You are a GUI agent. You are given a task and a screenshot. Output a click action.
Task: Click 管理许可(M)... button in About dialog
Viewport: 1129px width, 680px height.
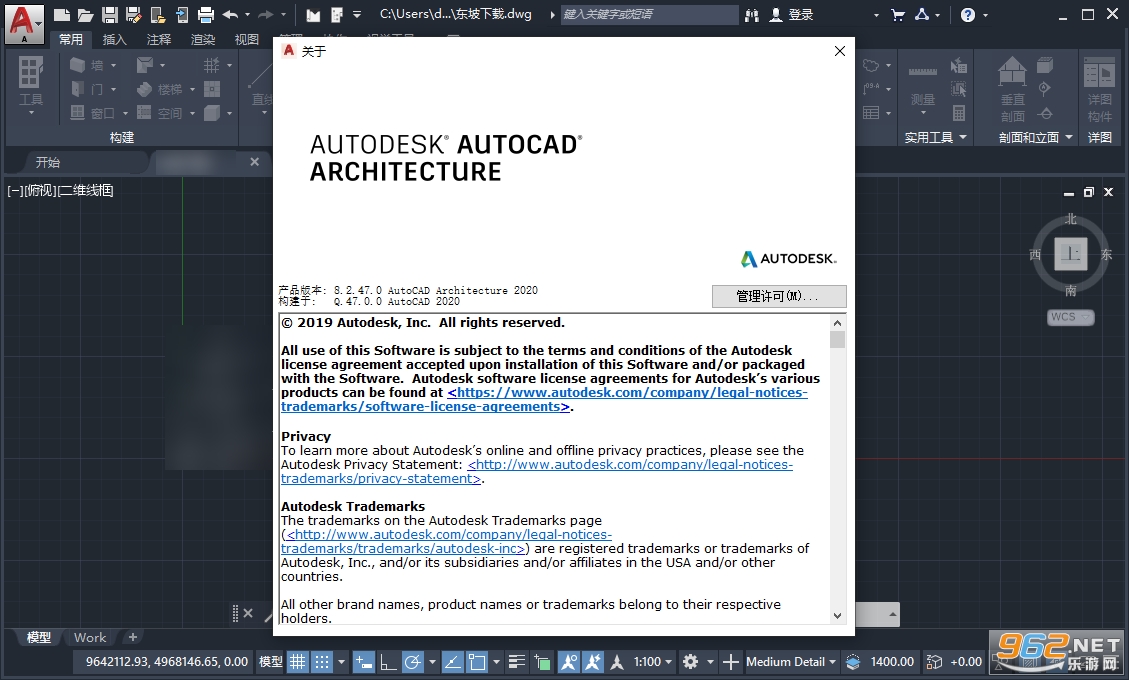click(x=779, y=296)
